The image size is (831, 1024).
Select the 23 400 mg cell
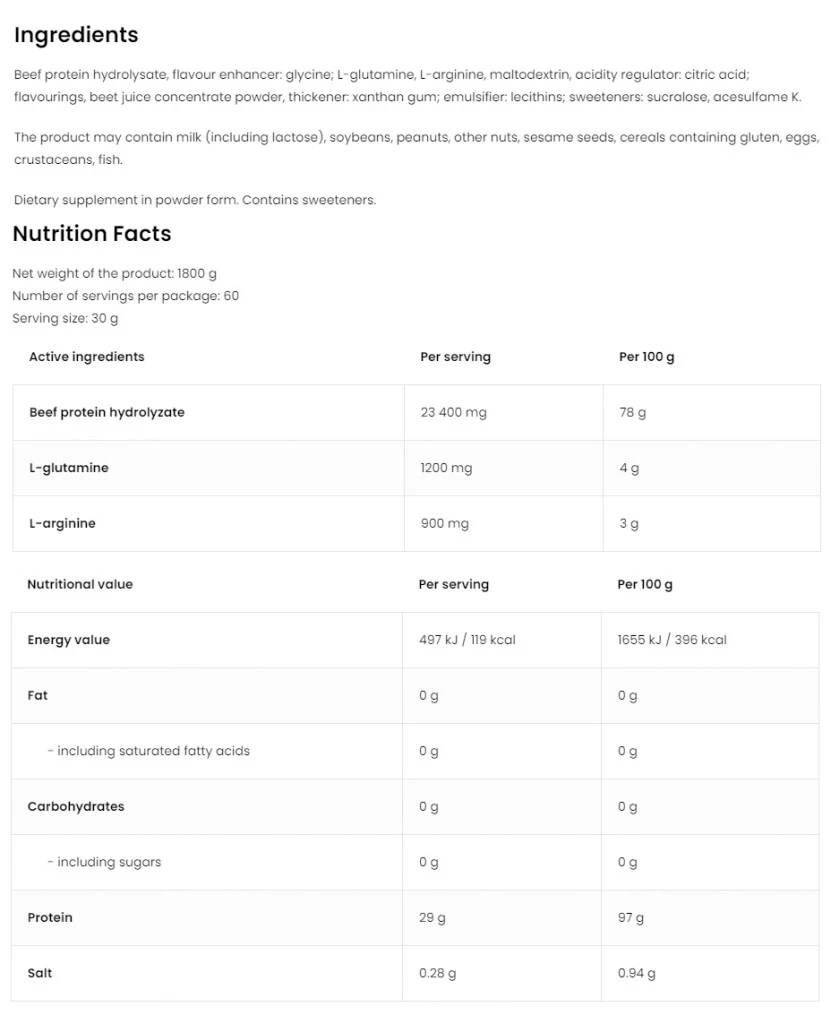click(x=454, y=412)
